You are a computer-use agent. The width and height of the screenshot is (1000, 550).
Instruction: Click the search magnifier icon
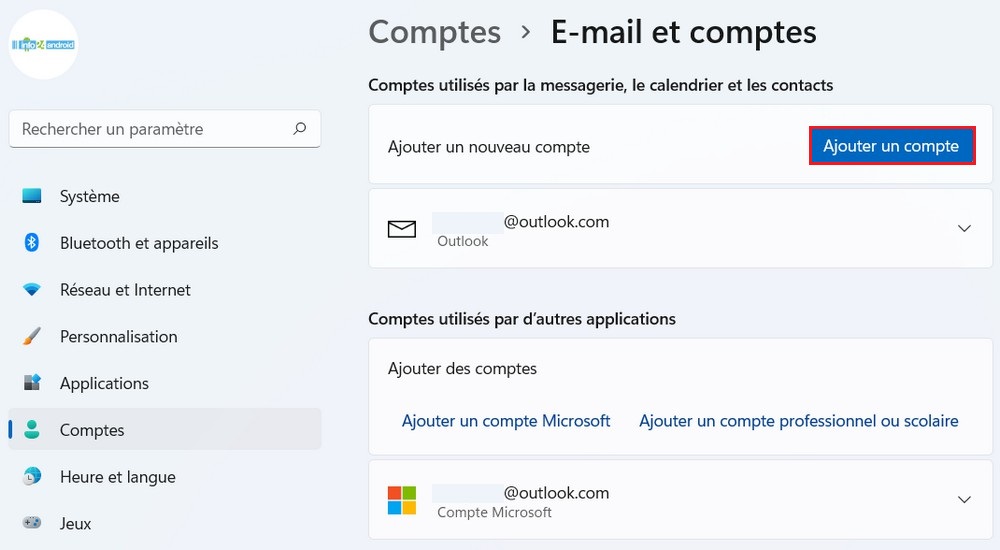[299, 129]
